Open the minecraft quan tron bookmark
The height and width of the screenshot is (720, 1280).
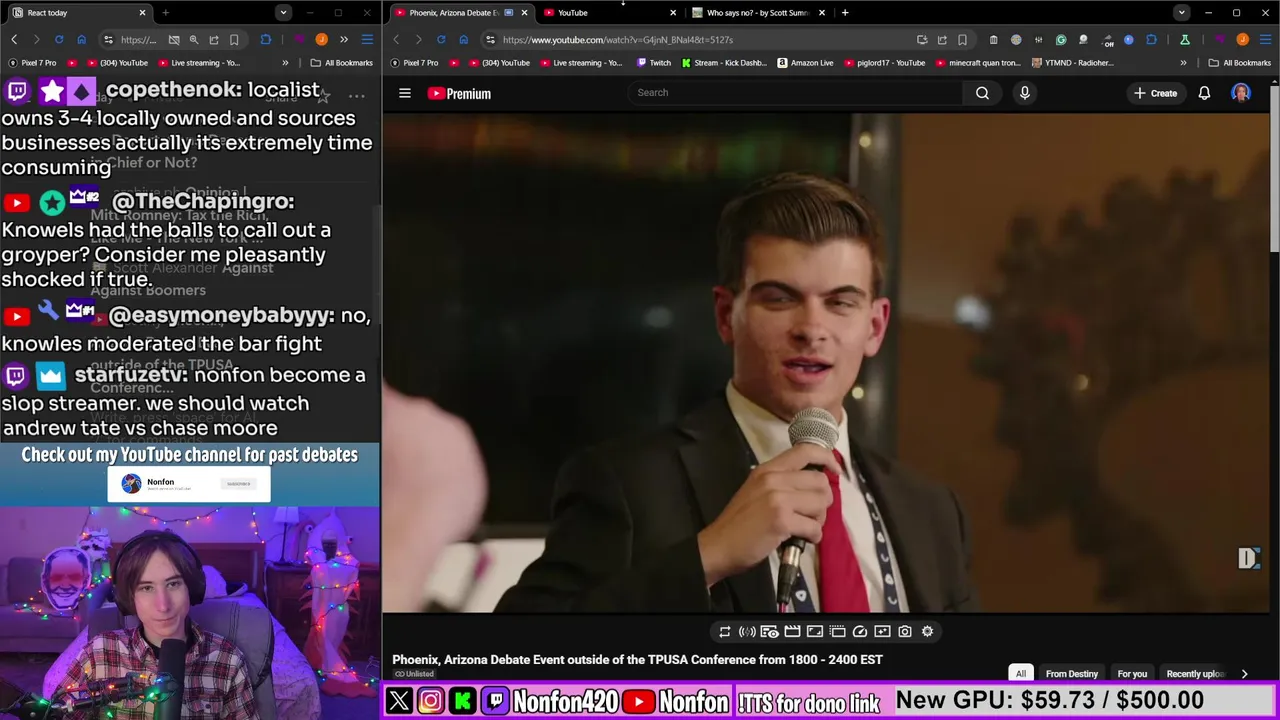click(978, 63)
